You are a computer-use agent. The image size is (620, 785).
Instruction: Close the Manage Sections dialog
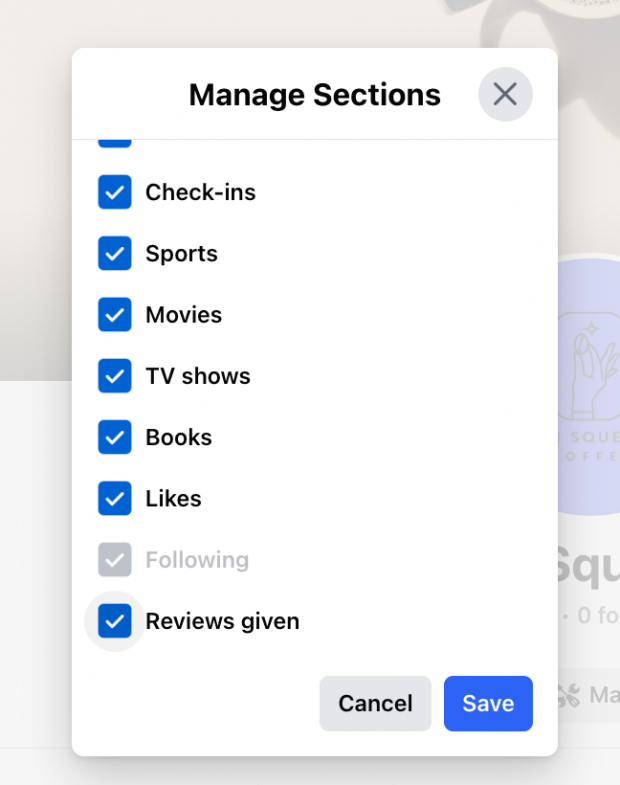(505, 94)
